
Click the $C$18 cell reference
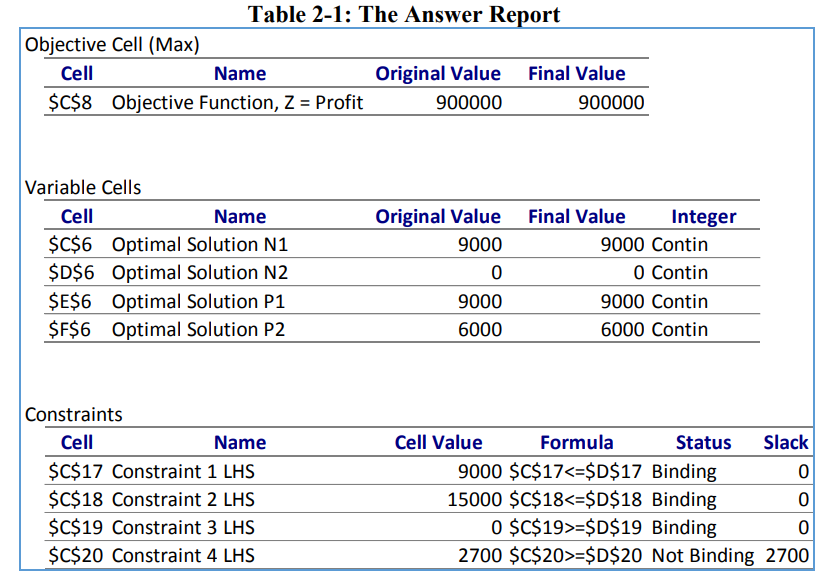[x=75, y=499]
